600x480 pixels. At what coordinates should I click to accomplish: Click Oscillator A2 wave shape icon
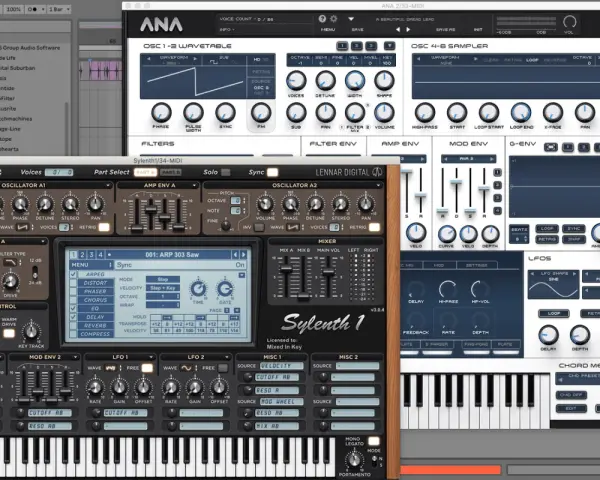(293, 227)
